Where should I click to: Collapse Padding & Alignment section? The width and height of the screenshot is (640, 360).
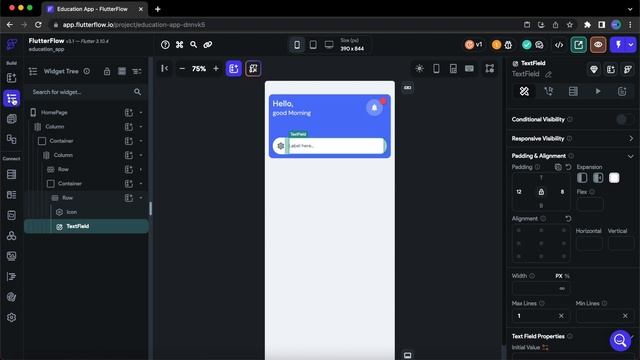click(631, 156)
